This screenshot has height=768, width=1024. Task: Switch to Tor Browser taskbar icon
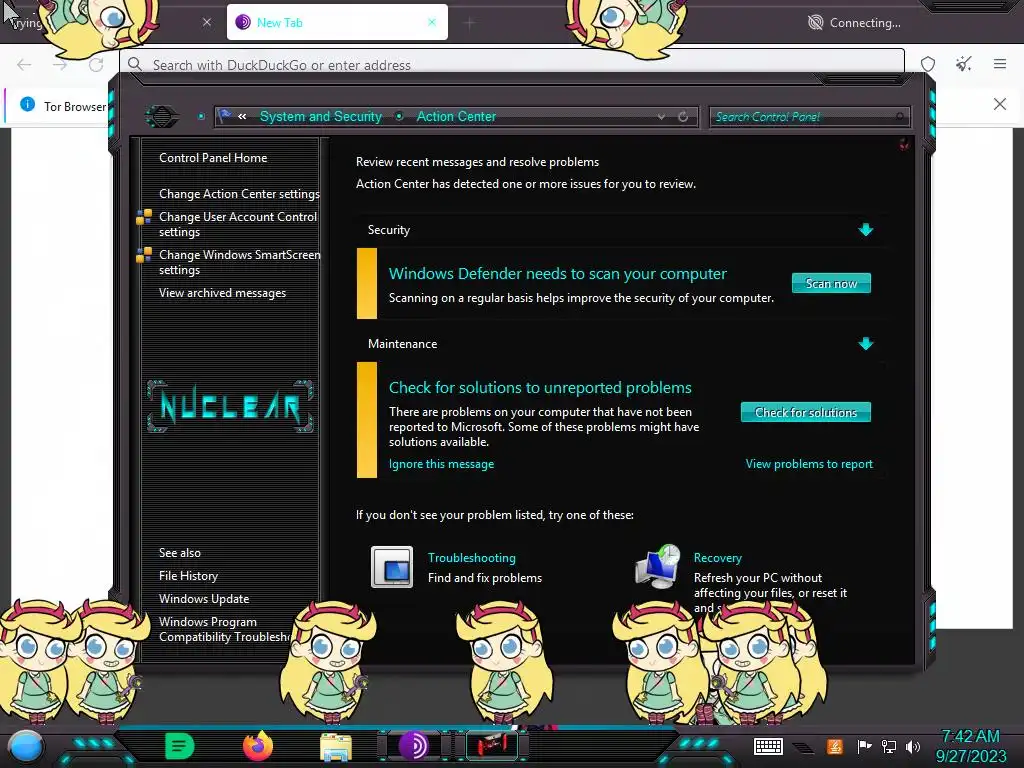pyautogui.click(x=413, y=746)
